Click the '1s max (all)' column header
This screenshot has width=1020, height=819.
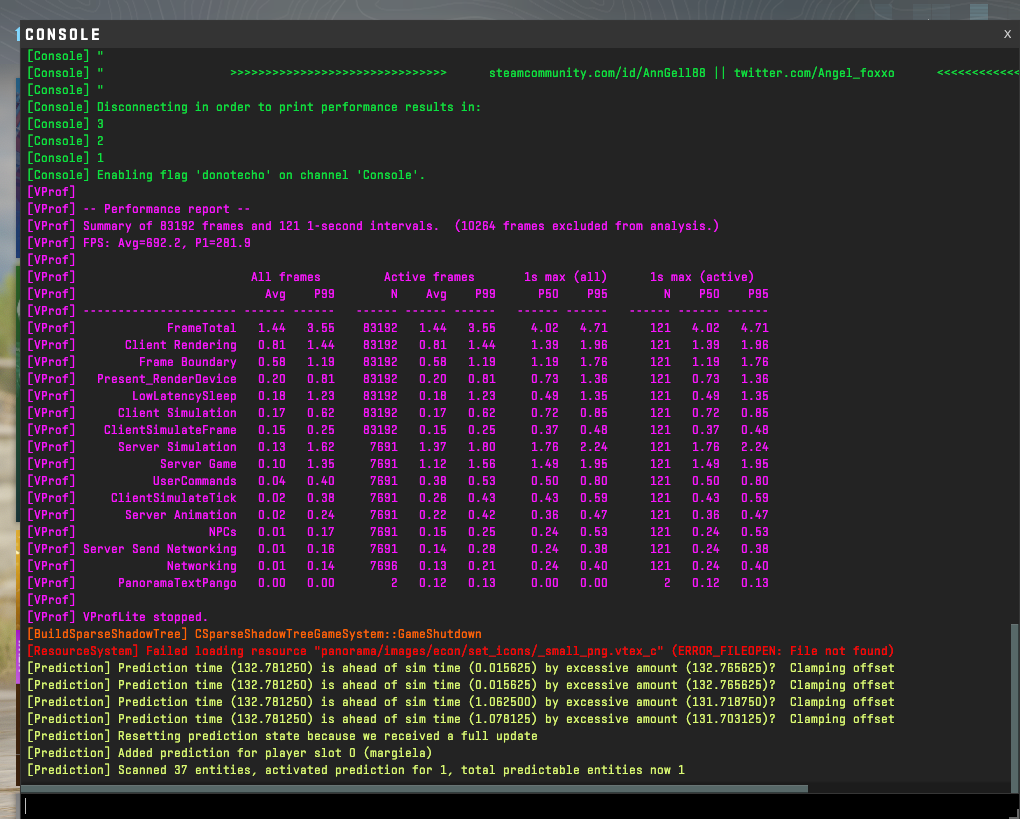coord(566,276)
